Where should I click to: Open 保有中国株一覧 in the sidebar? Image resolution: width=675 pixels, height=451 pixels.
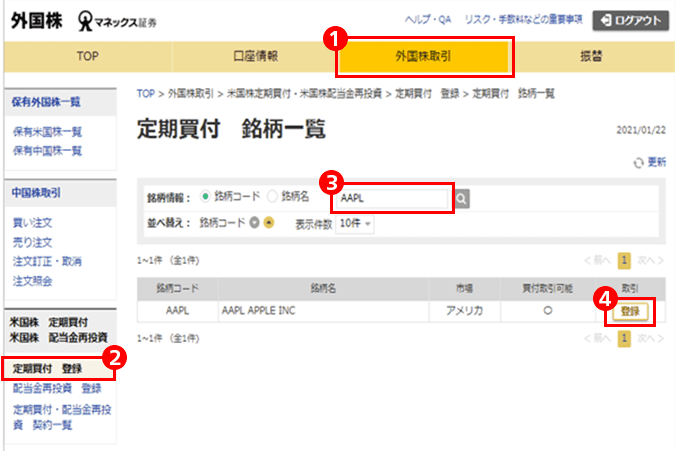coord(47,151)
